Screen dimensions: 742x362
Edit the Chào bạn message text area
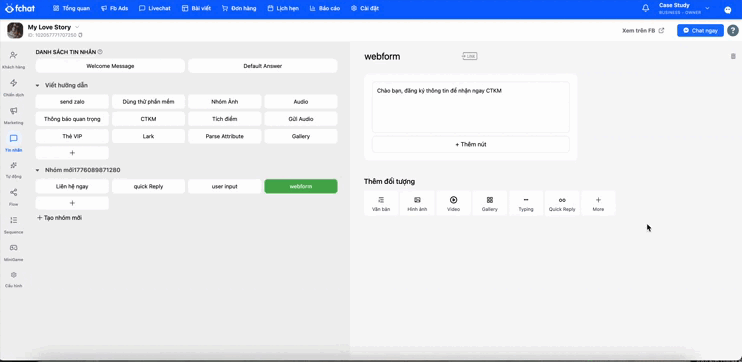click(x=471, y=107)
